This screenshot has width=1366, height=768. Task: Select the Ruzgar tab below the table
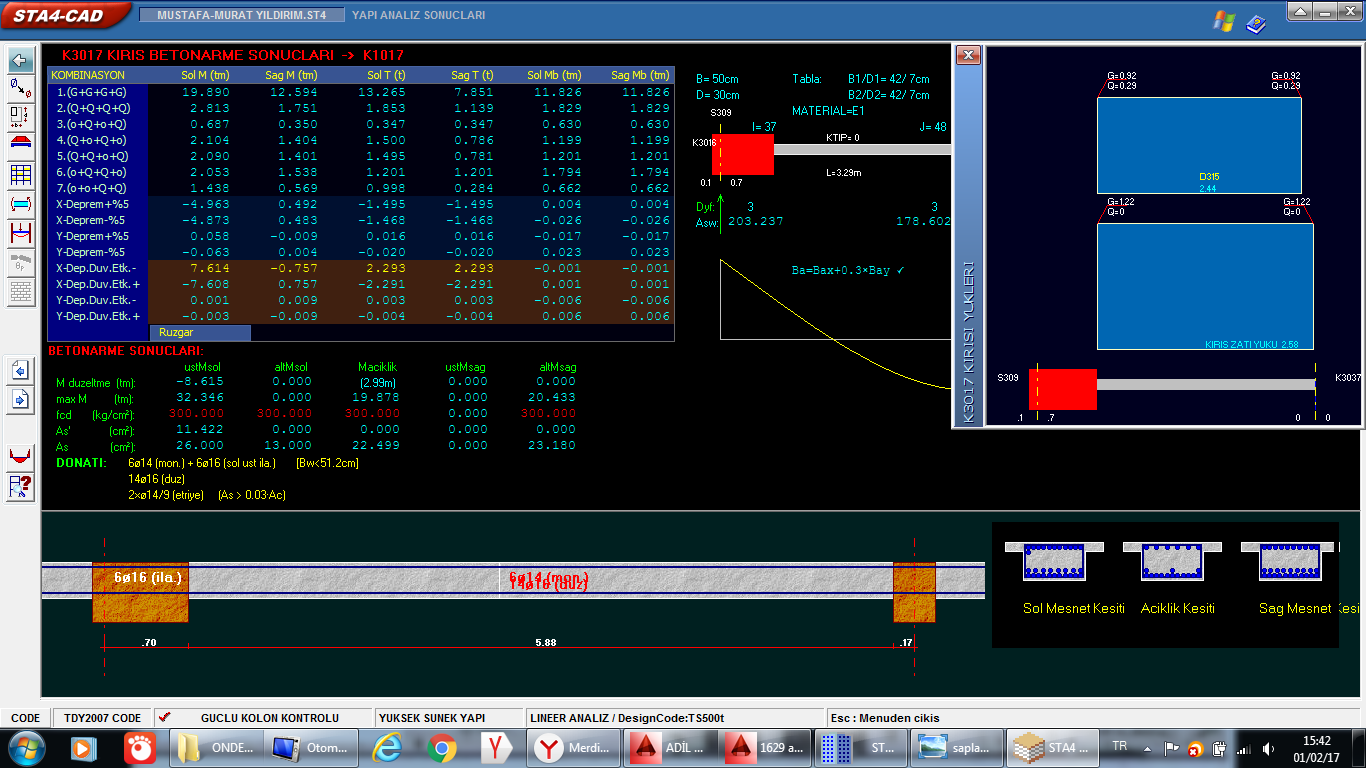pyautogui.click(x=176, y=332)
